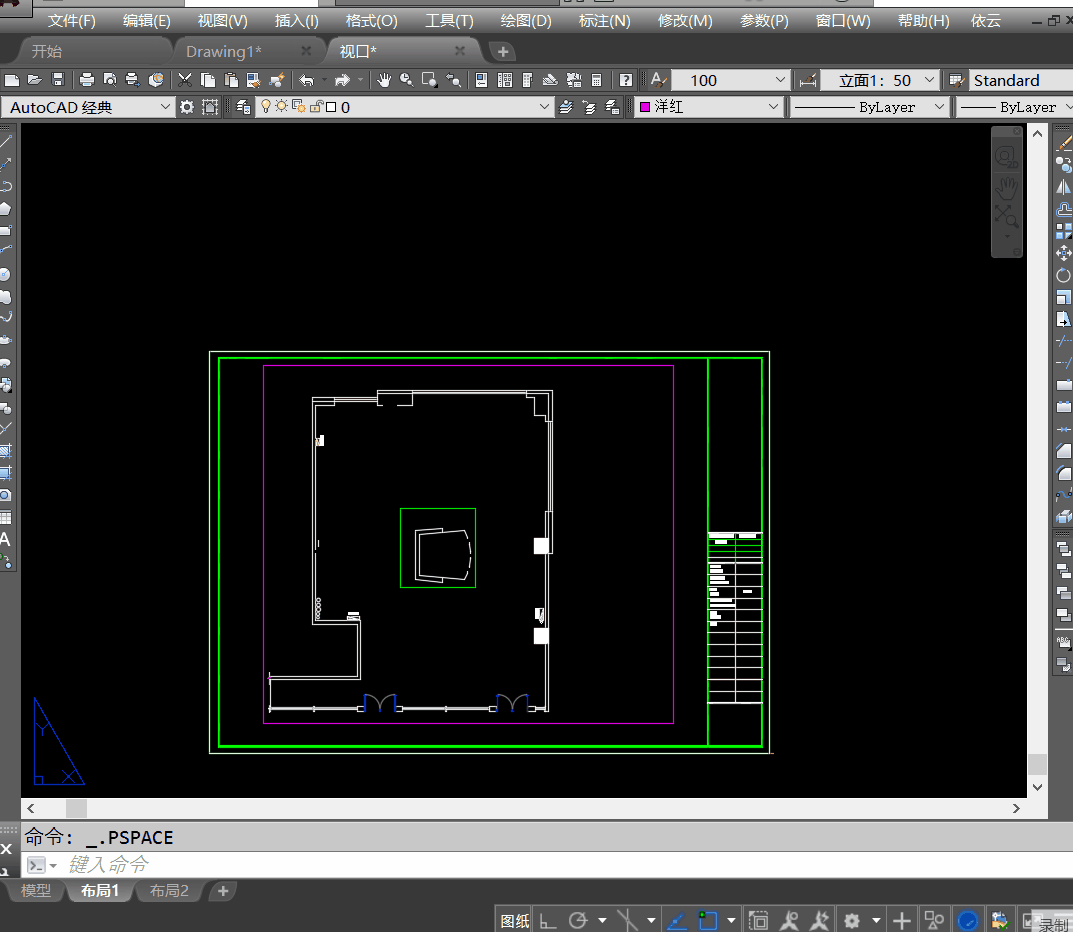Click the horizontal scrollbar right arrow

point(1016,808)
